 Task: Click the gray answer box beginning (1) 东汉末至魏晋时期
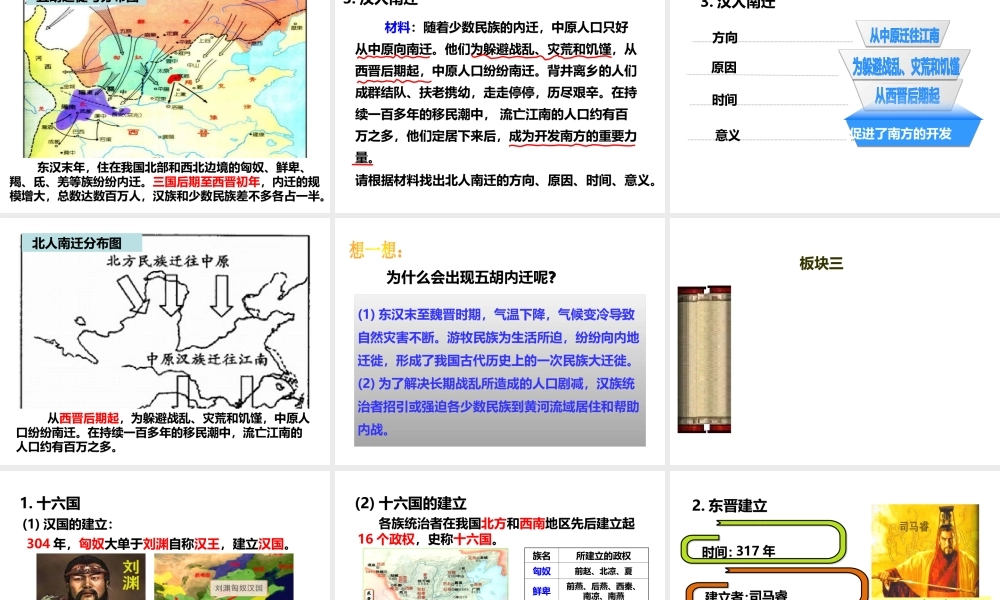499,370
